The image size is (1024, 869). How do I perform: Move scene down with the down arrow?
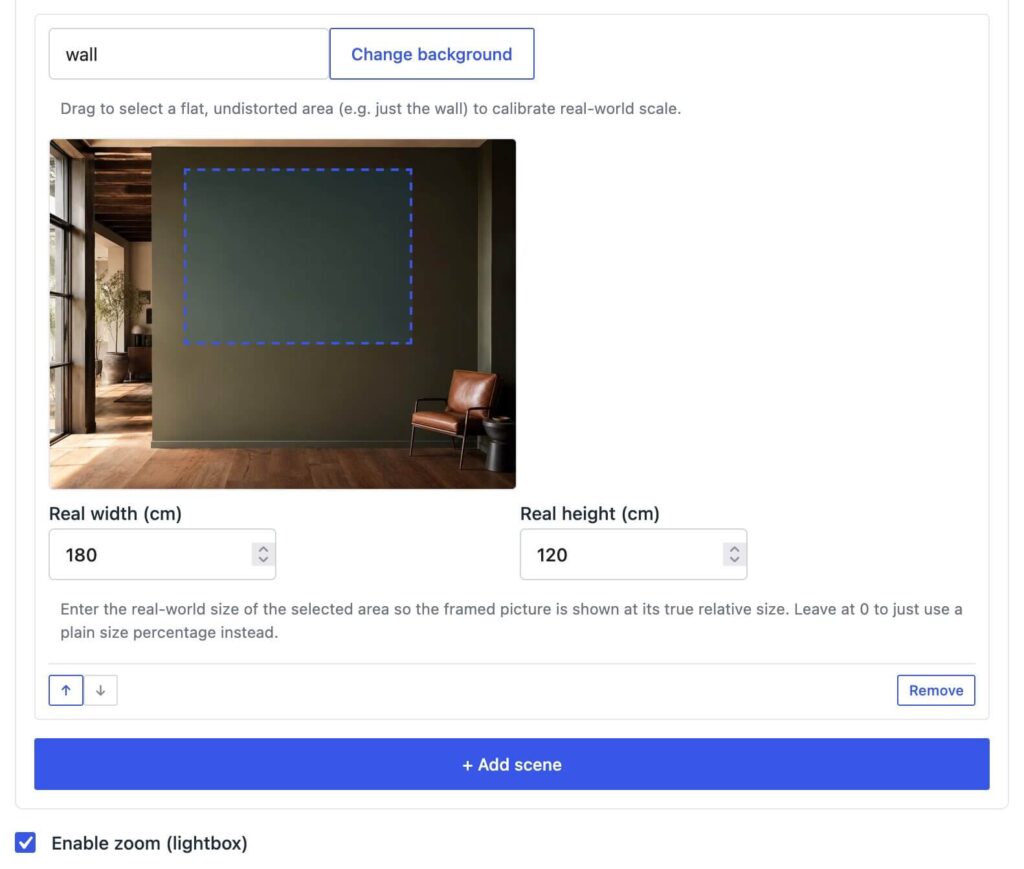[x=101, y=690]
